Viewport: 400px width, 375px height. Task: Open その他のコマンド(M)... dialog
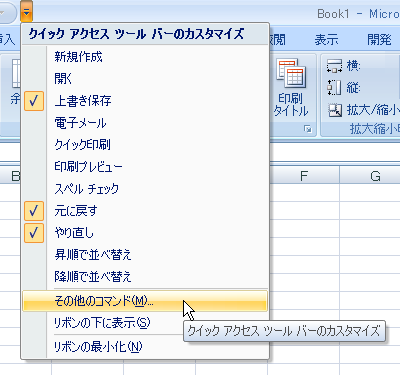[145, 301]
